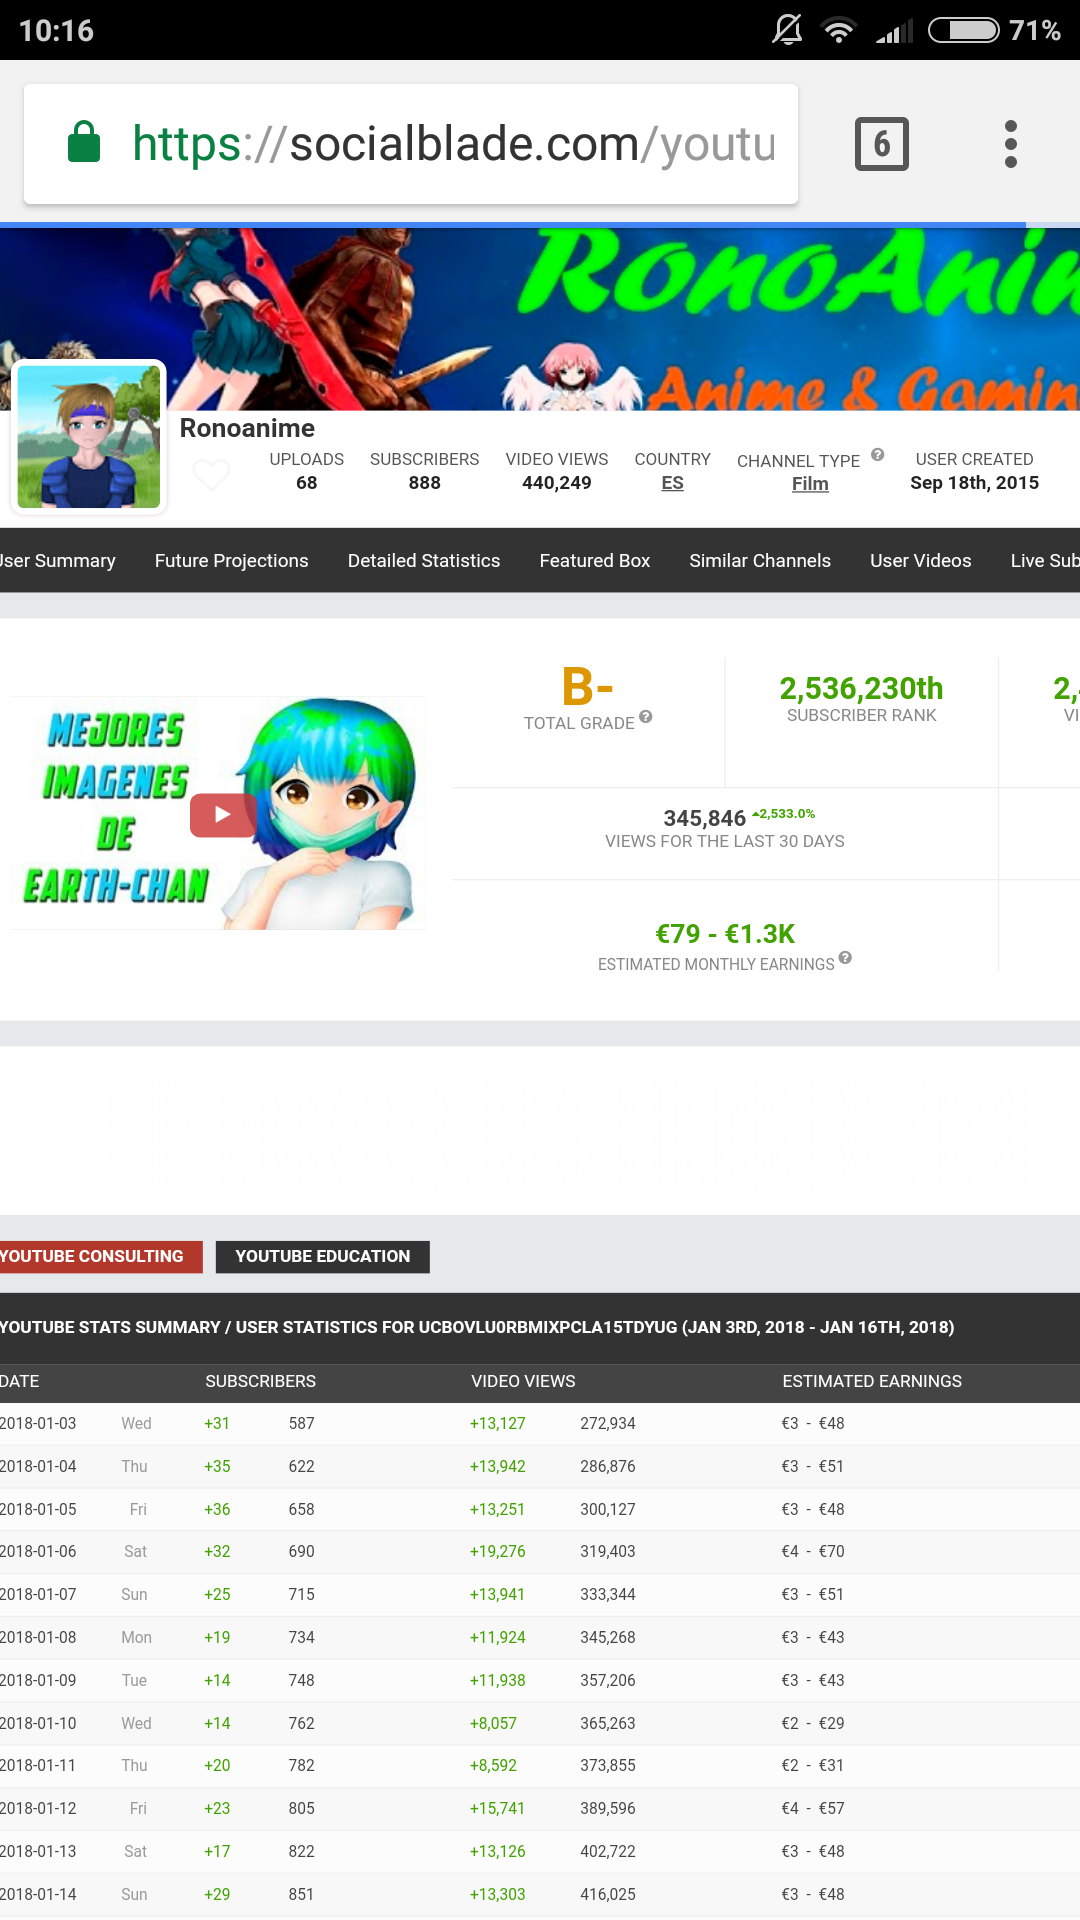Tap the 2018-01-14 date row

540,1894
